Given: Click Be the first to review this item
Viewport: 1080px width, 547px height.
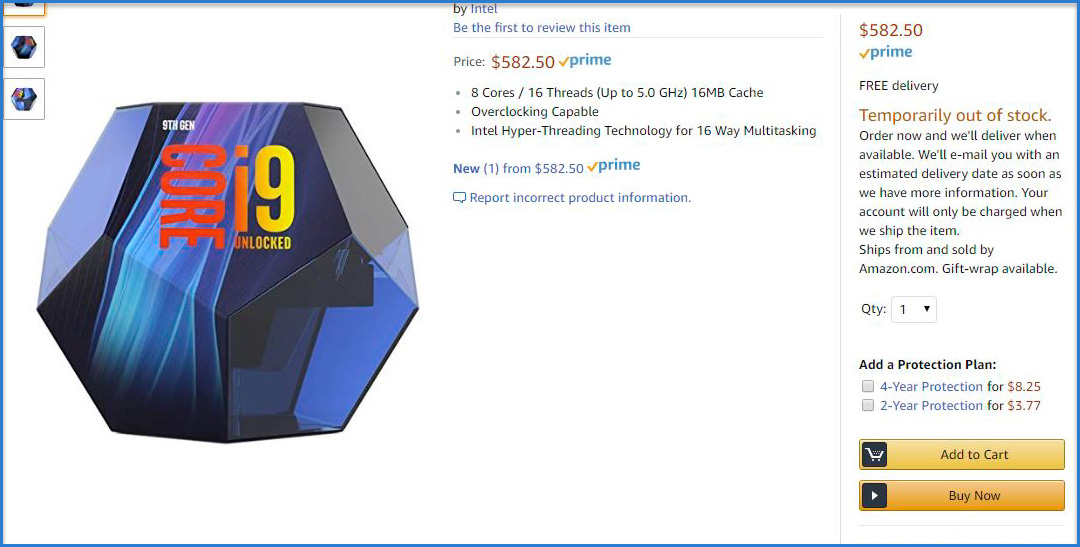Looking at the screenshot, I should [541, 28].
